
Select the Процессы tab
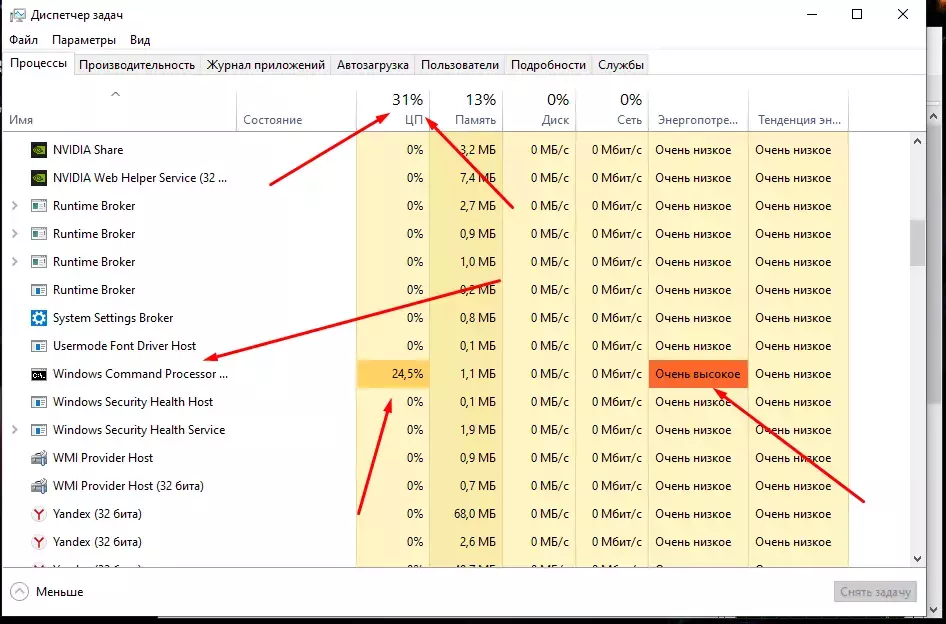point(38,63)
